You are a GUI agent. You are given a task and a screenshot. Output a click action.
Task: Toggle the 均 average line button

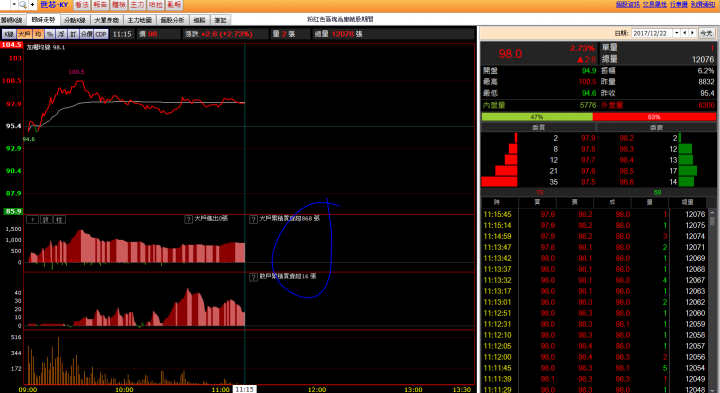tap(38, 34)
